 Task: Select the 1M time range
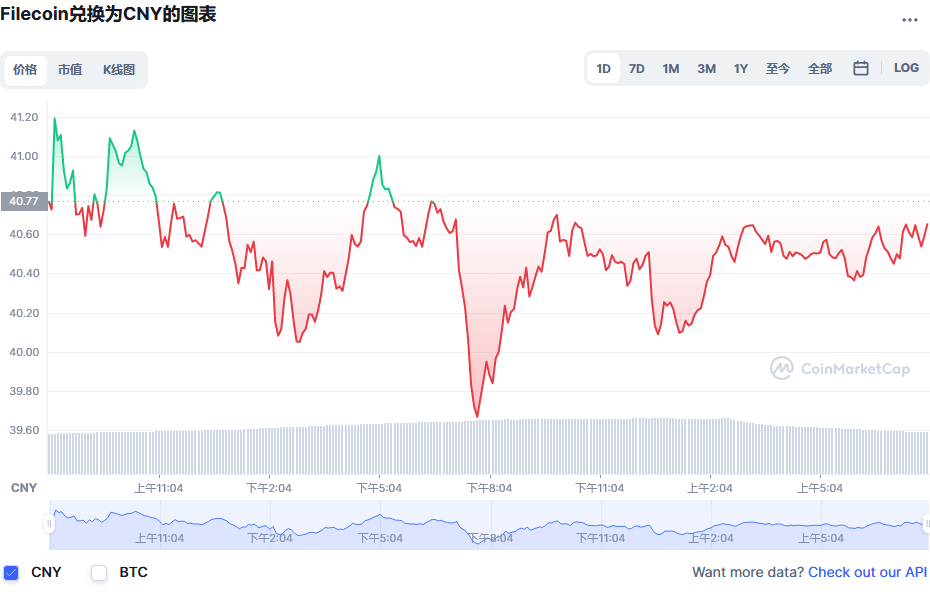click(671, 69)
